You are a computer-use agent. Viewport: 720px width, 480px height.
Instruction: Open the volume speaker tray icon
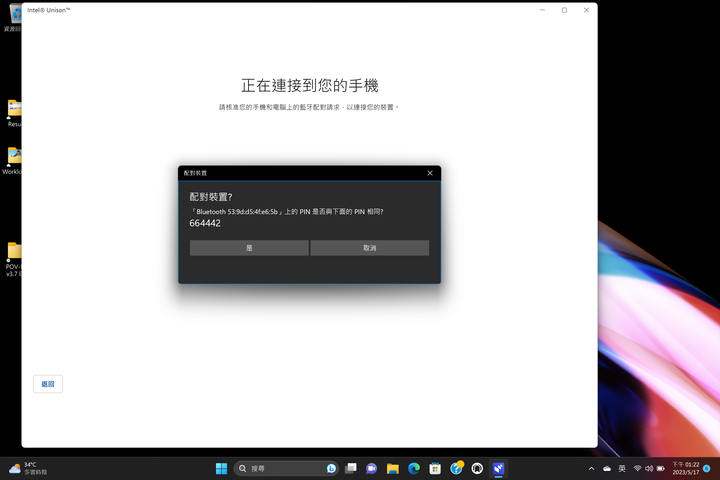(x=649, y=469)
